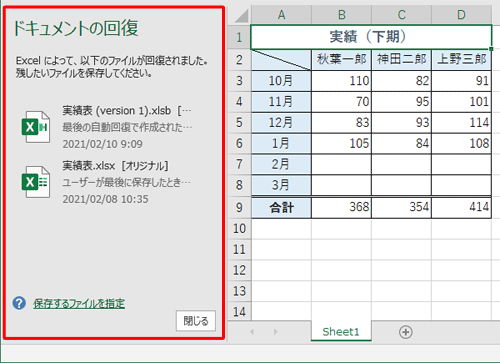Click the 神田二郎 header cell
The height and width of the screenshot is (363, 500).
[x=401, y=60]
